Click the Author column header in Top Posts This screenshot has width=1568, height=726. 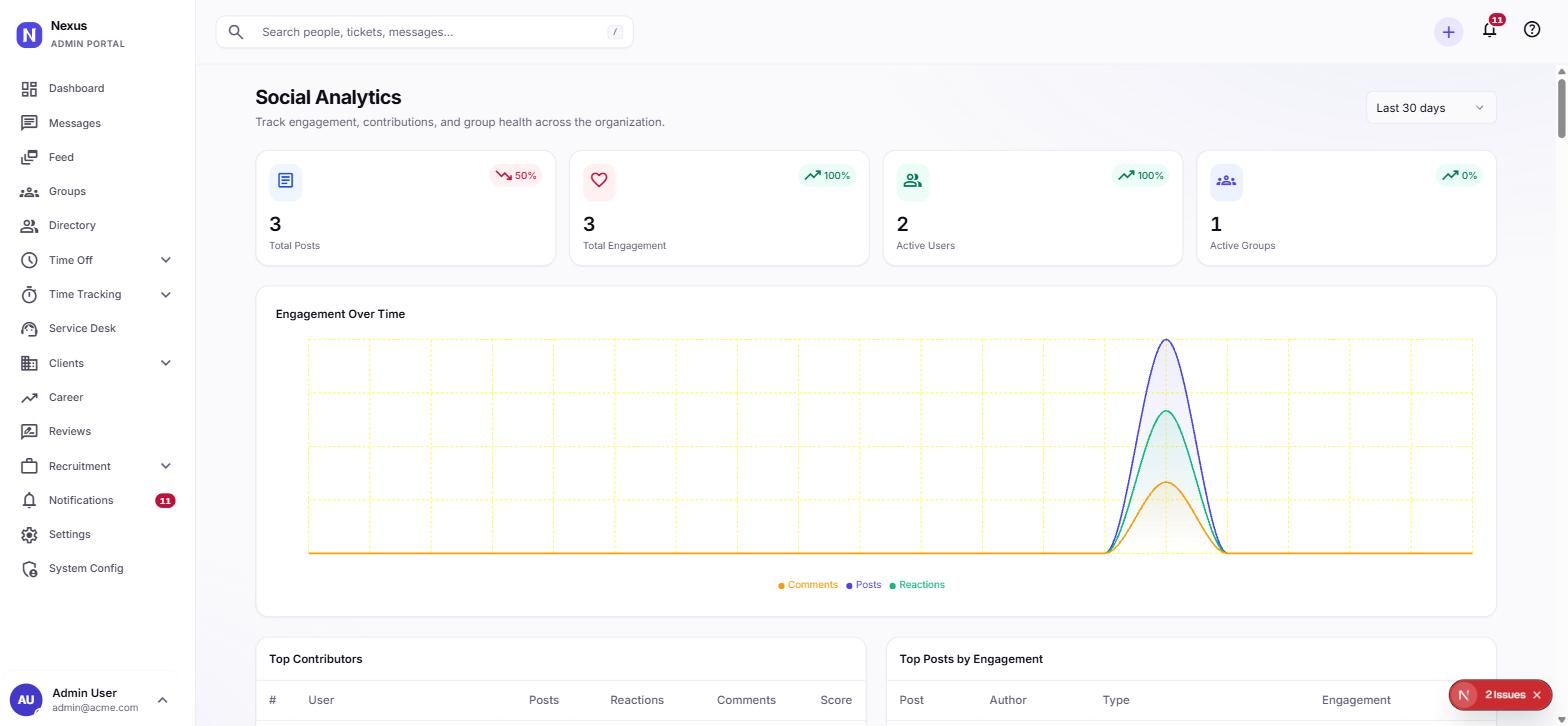(x=1008, y=700)
